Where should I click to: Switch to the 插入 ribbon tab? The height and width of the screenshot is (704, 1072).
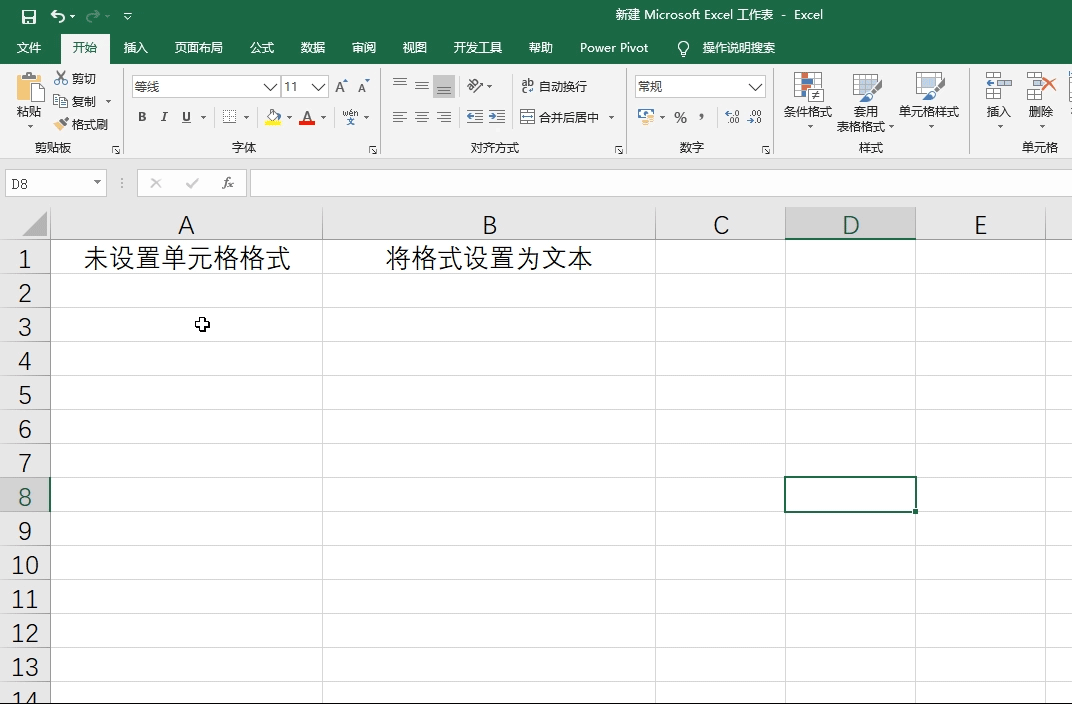point(135,47)
